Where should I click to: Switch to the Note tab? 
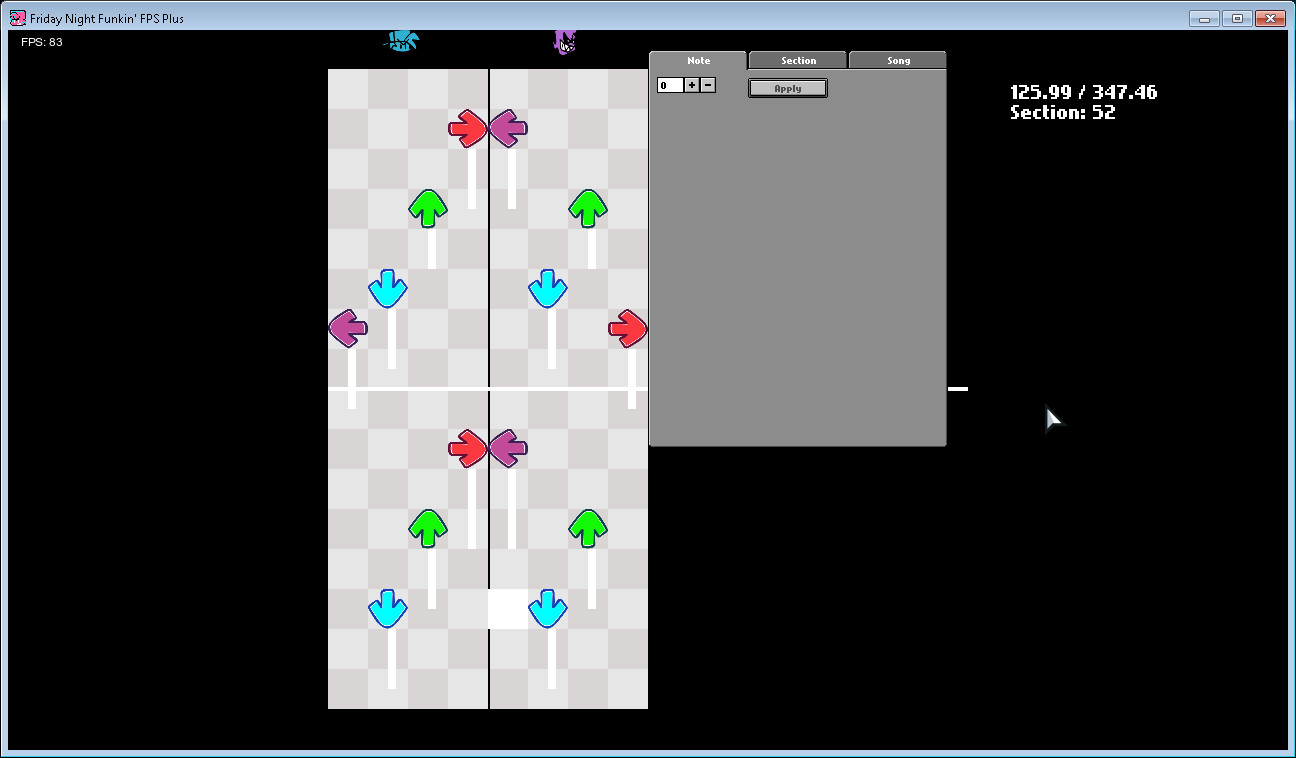[x=698, y=61]
